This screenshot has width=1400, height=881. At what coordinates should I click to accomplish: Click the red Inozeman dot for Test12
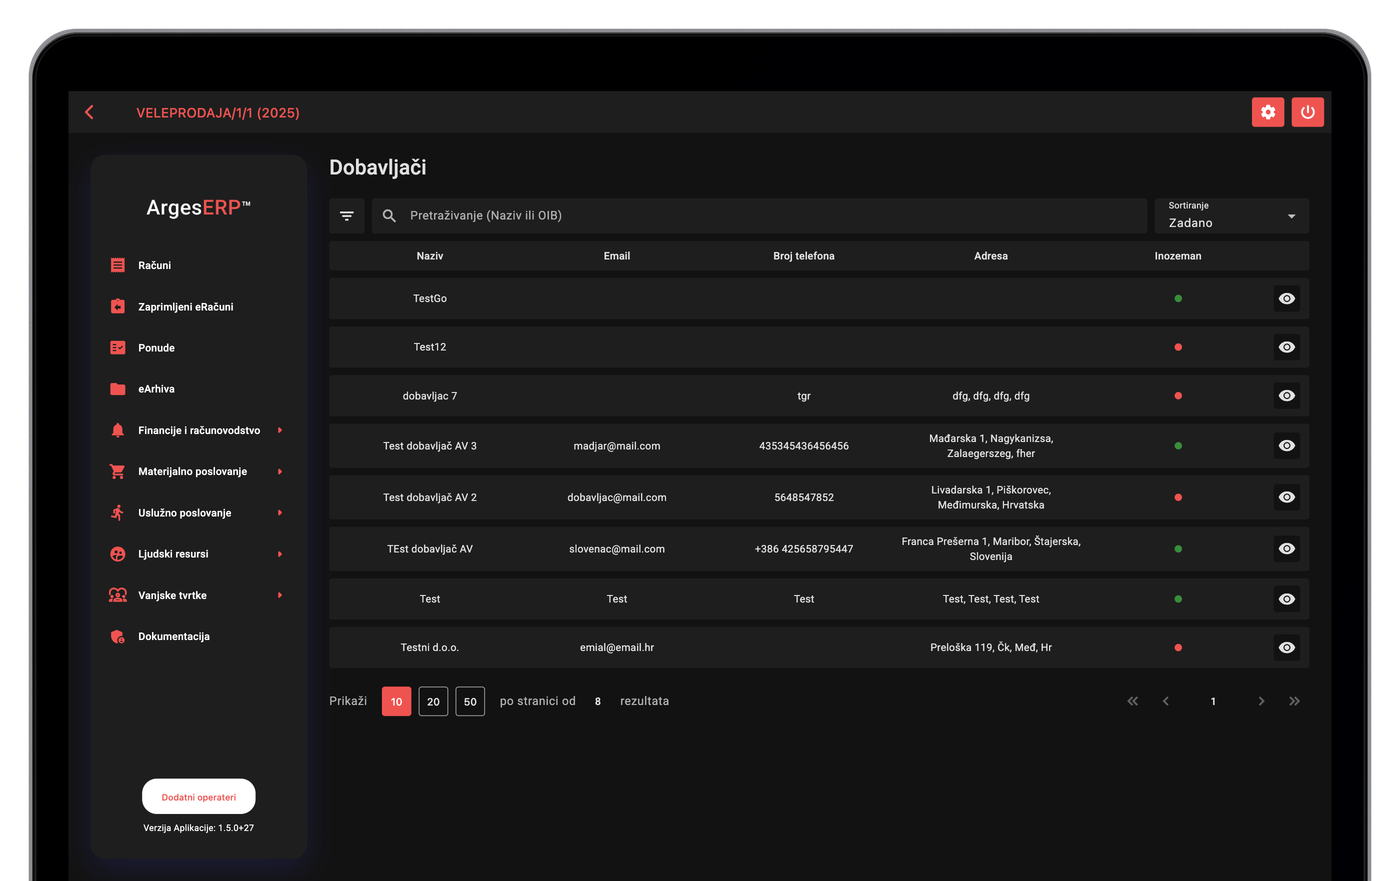[x=1178, y=347]
